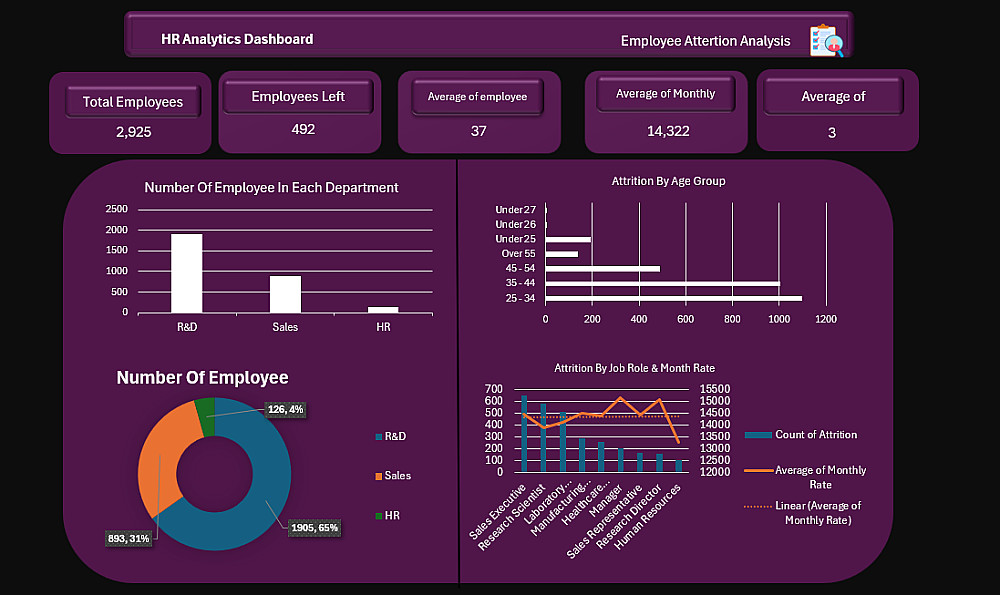Click the R&D blue legend swatch
1000x595 pixels.
379,437
